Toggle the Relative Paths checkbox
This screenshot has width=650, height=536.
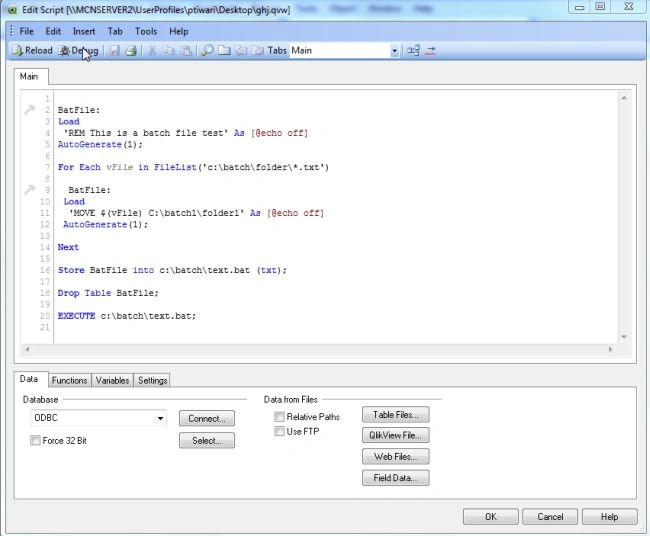(x=279, y=417)
